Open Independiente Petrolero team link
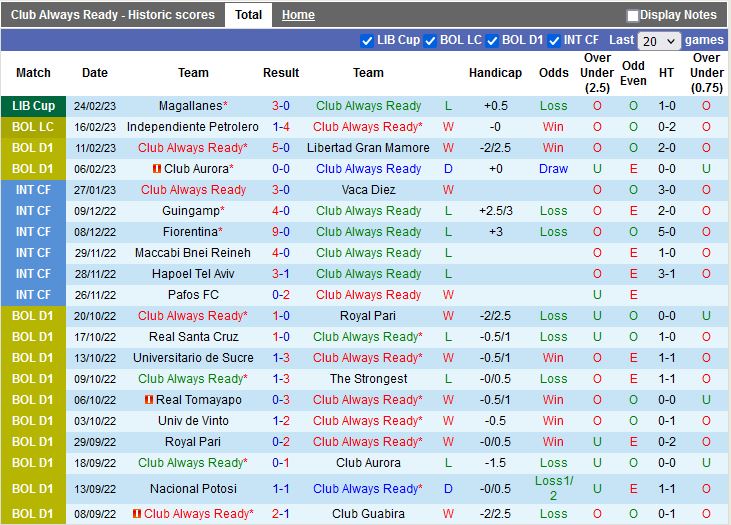The width and height of the screenshot is (731, 525). pos(193,127)
